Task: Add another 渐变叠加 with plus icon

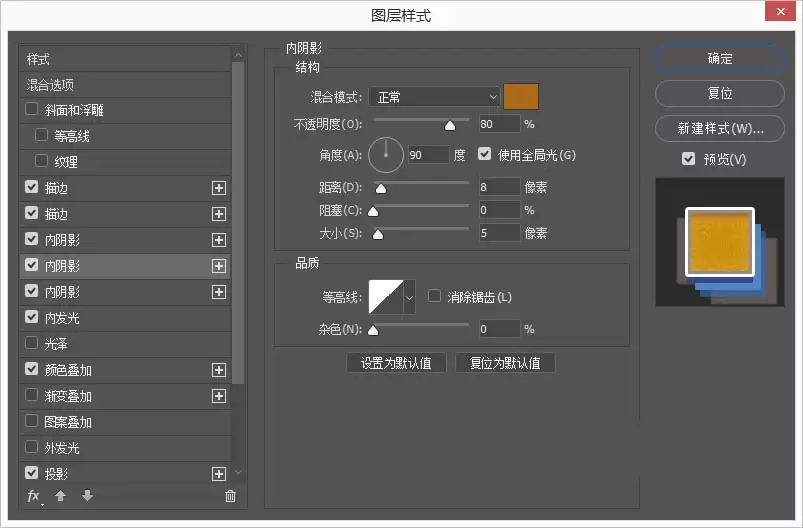Action: (219, 396)
